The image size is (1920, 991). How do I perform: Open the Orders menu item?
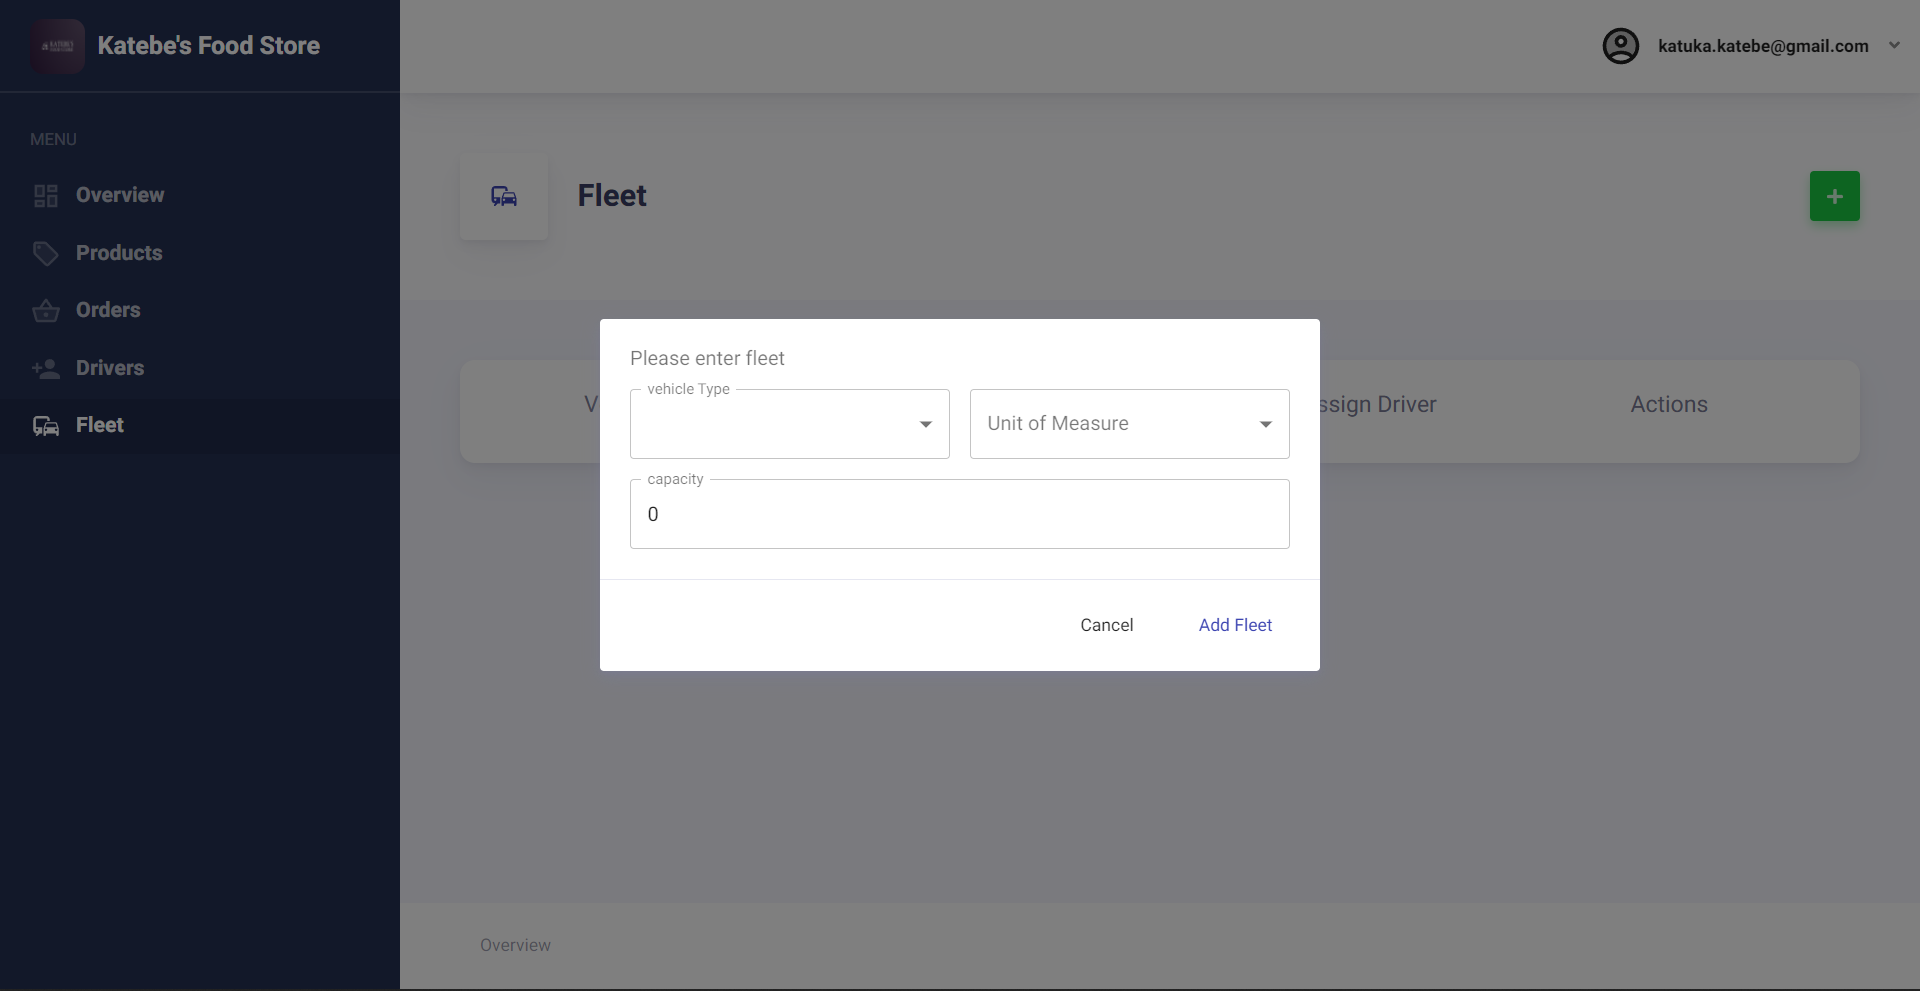[108, 310]
